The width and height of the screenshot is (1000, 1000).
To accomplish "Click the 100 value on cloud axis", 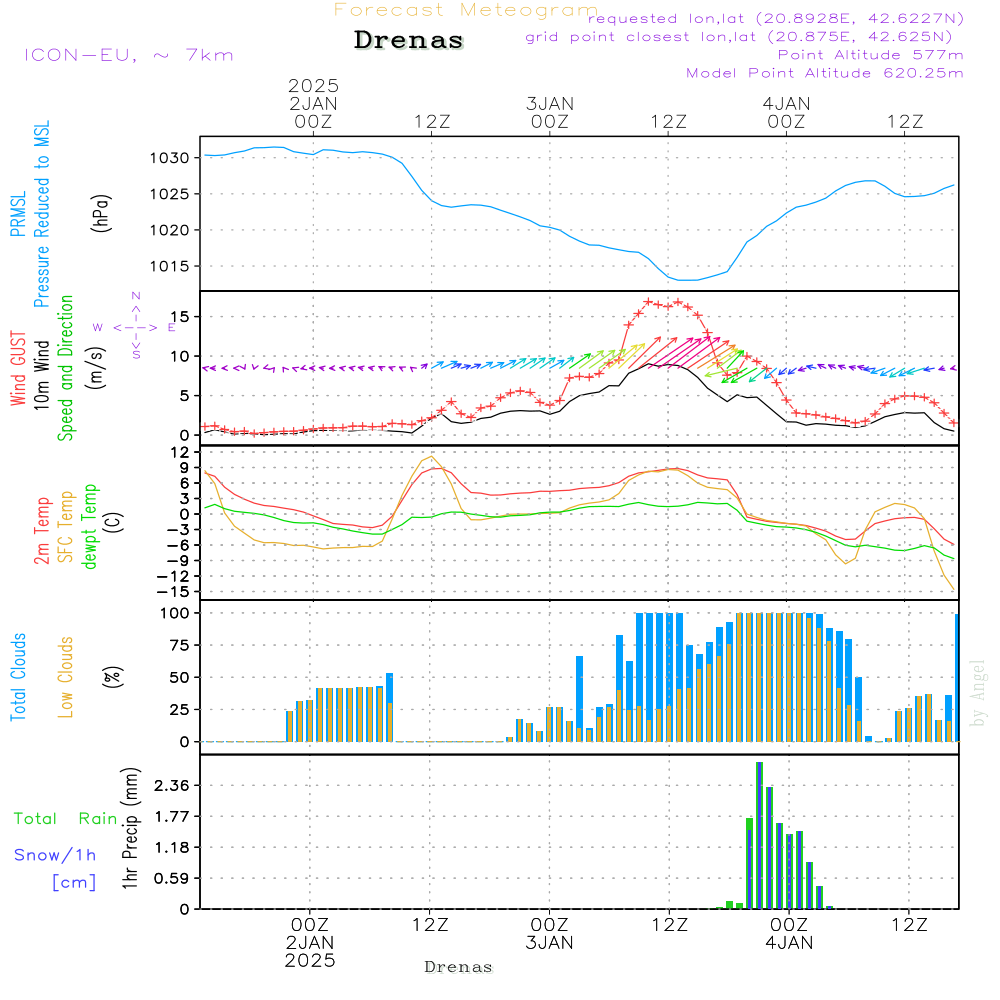I will click(x=175, y=613).
